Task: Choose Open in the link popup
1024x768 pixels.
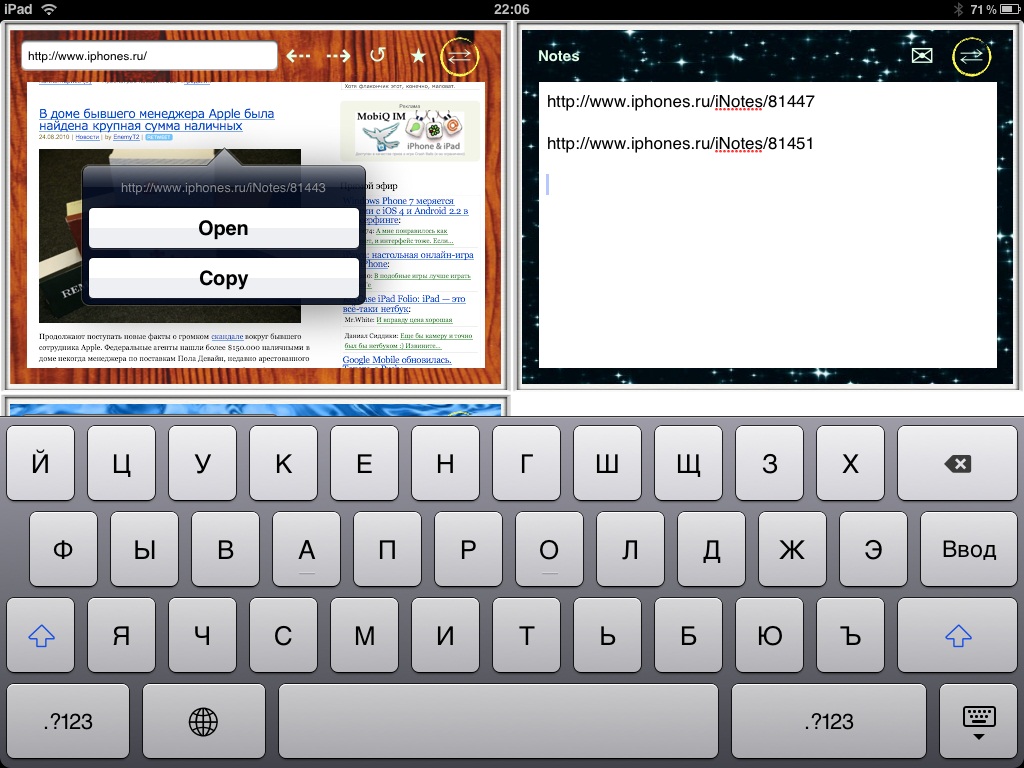Action: point(223,228)
